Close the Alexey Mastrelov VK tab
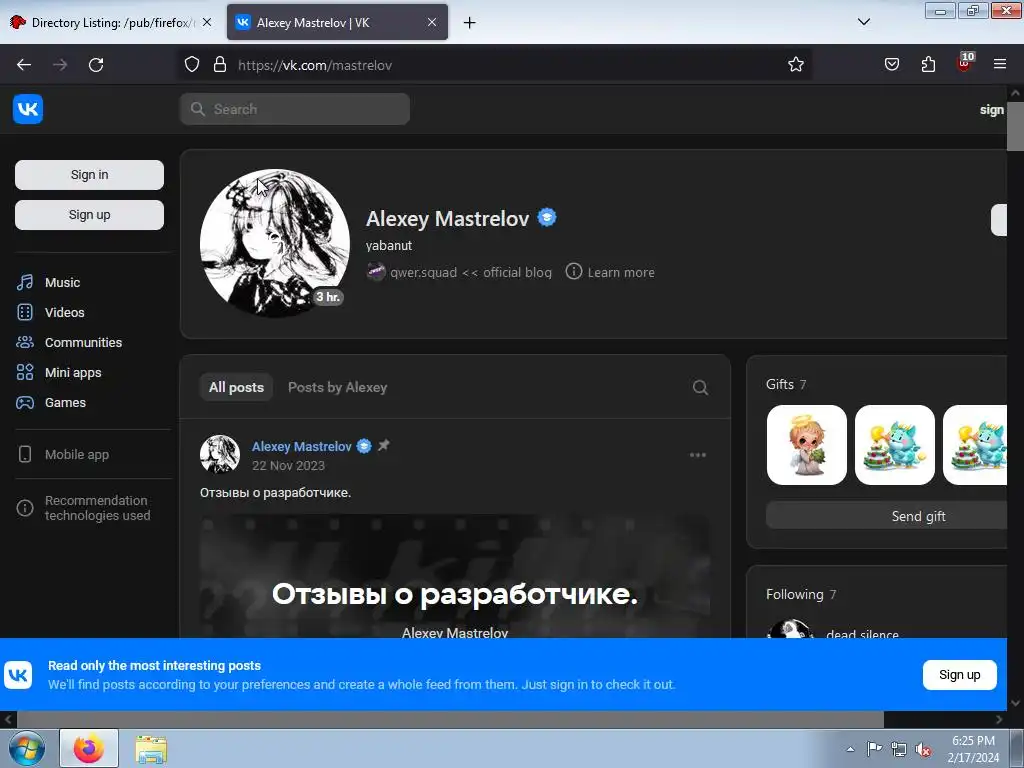 (x=432, y=22)
